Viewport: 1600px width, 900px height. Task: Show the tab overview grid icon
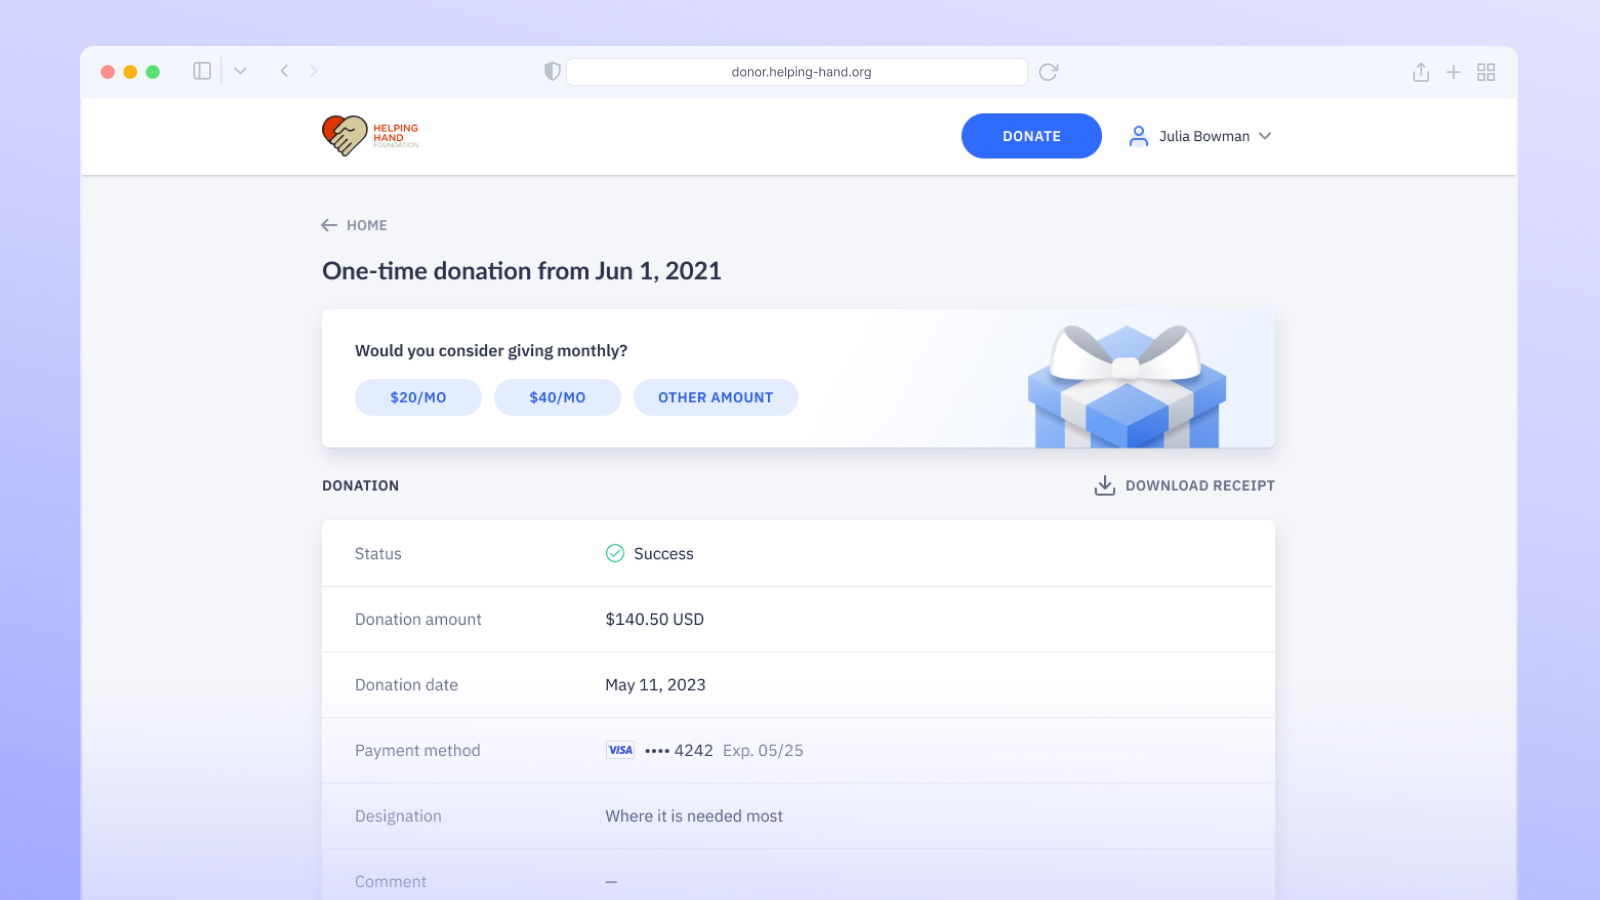click(x=1486, y=72)
